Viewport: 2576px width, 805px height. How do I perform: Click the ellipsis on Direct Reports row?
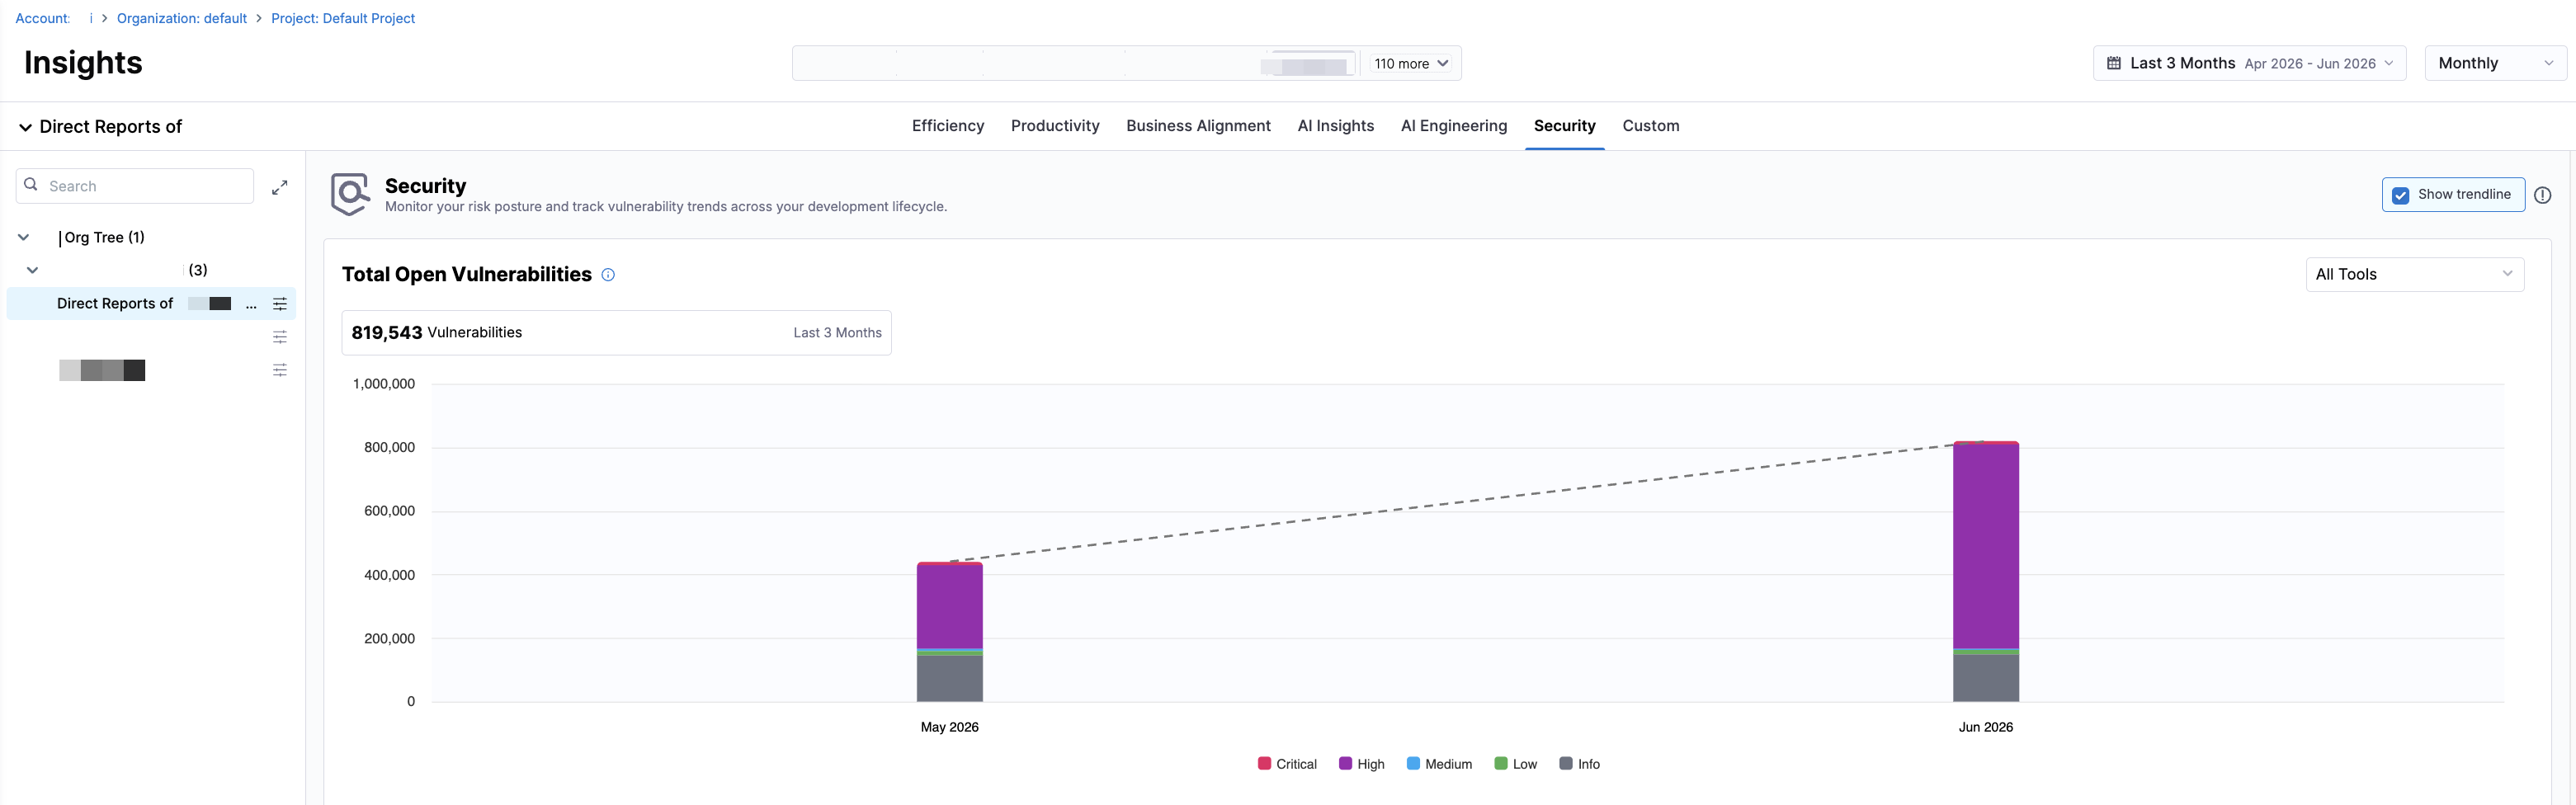251,304
